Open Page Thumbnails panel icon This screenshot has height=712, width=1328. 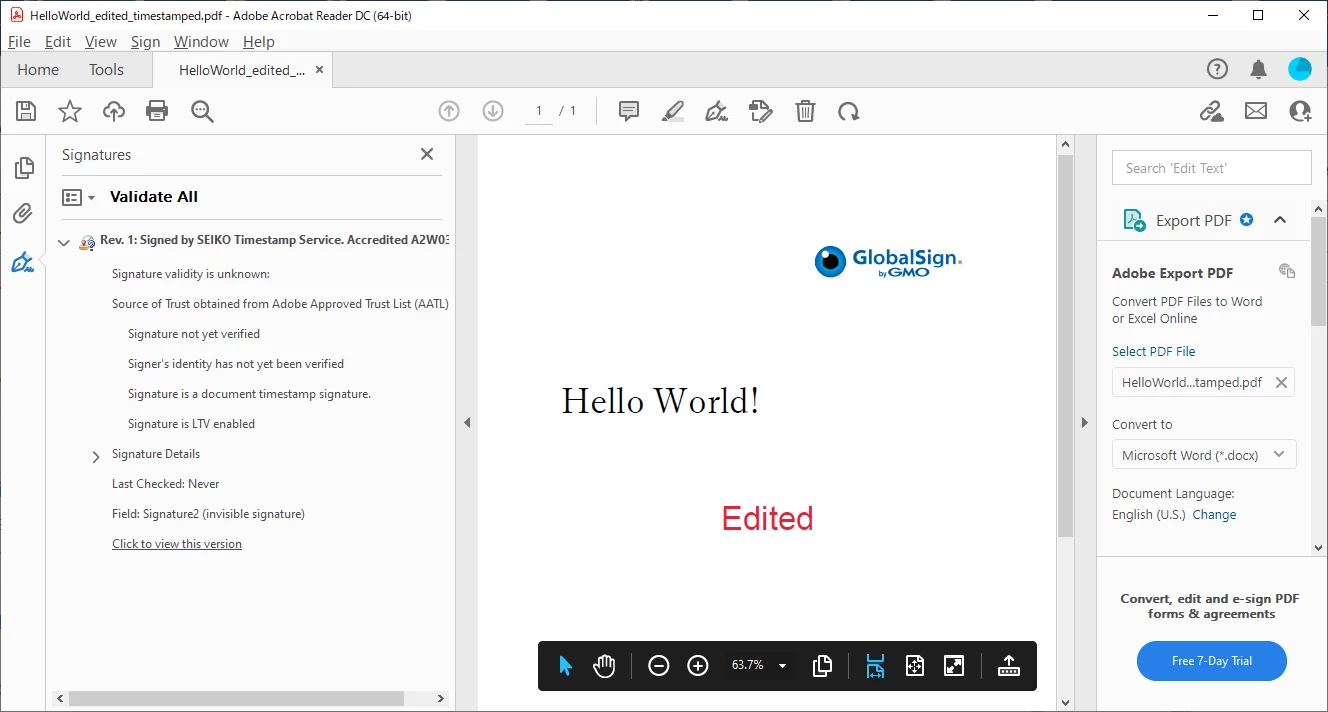pyautogui.click(x=24, y=167)
